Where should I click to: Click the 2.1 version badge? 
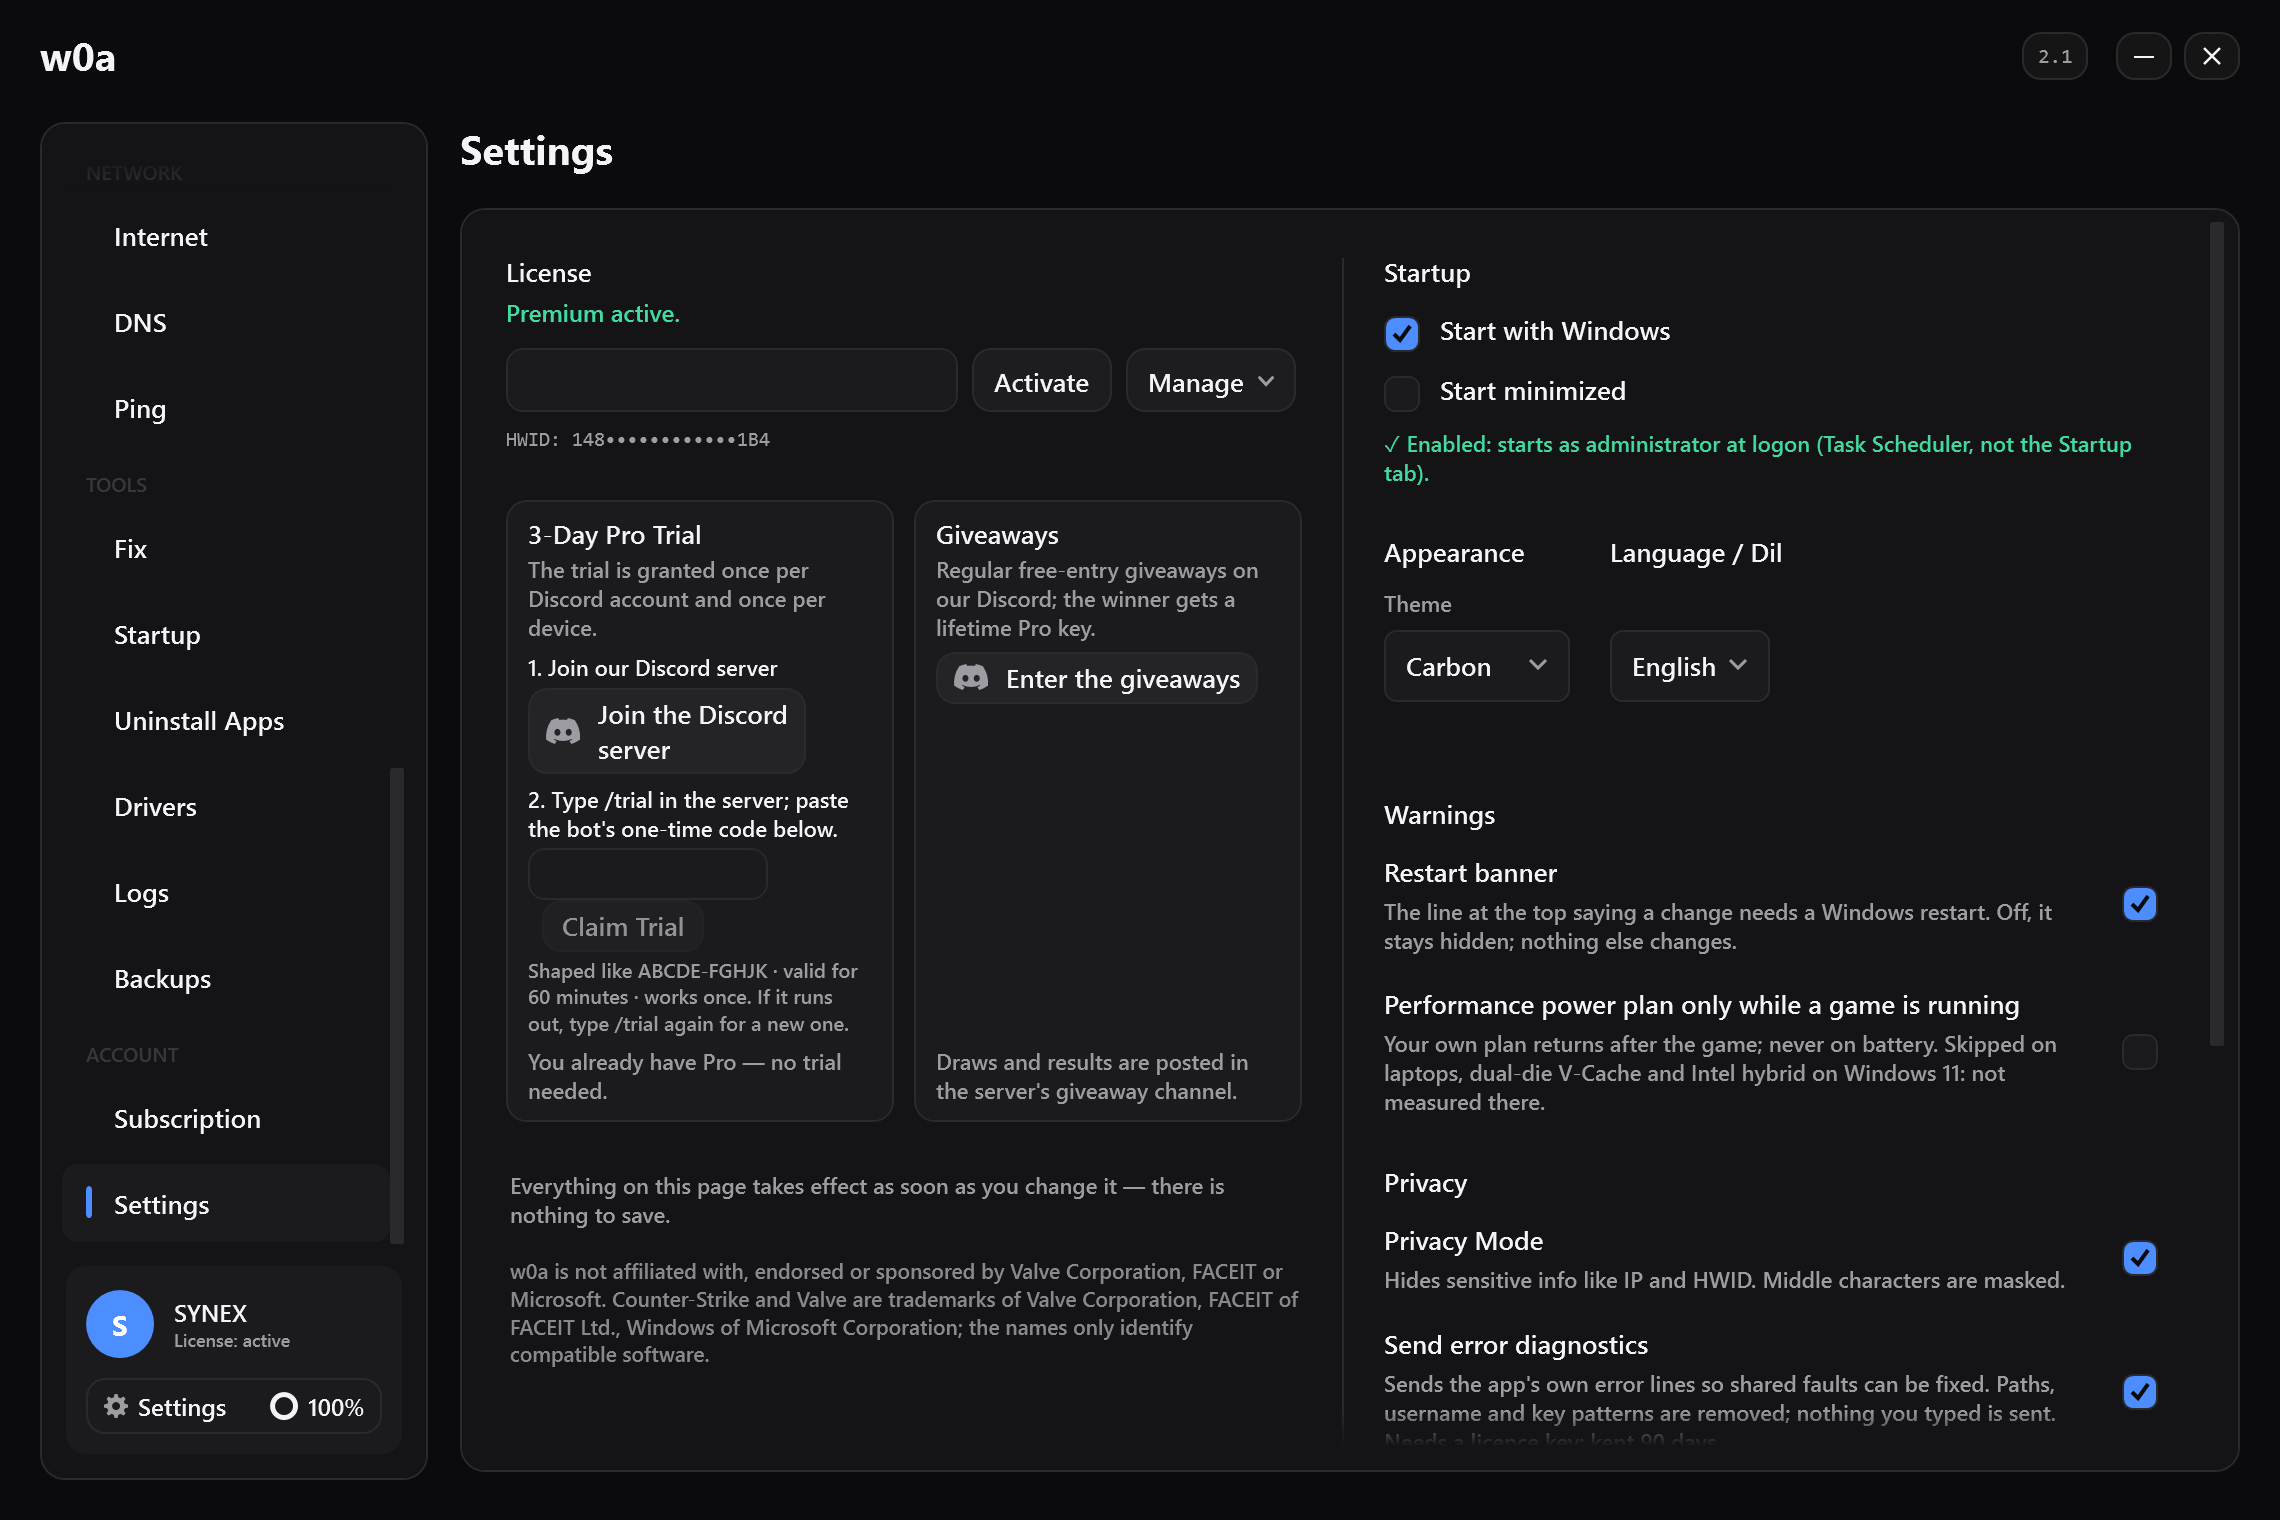[2055, 56]
